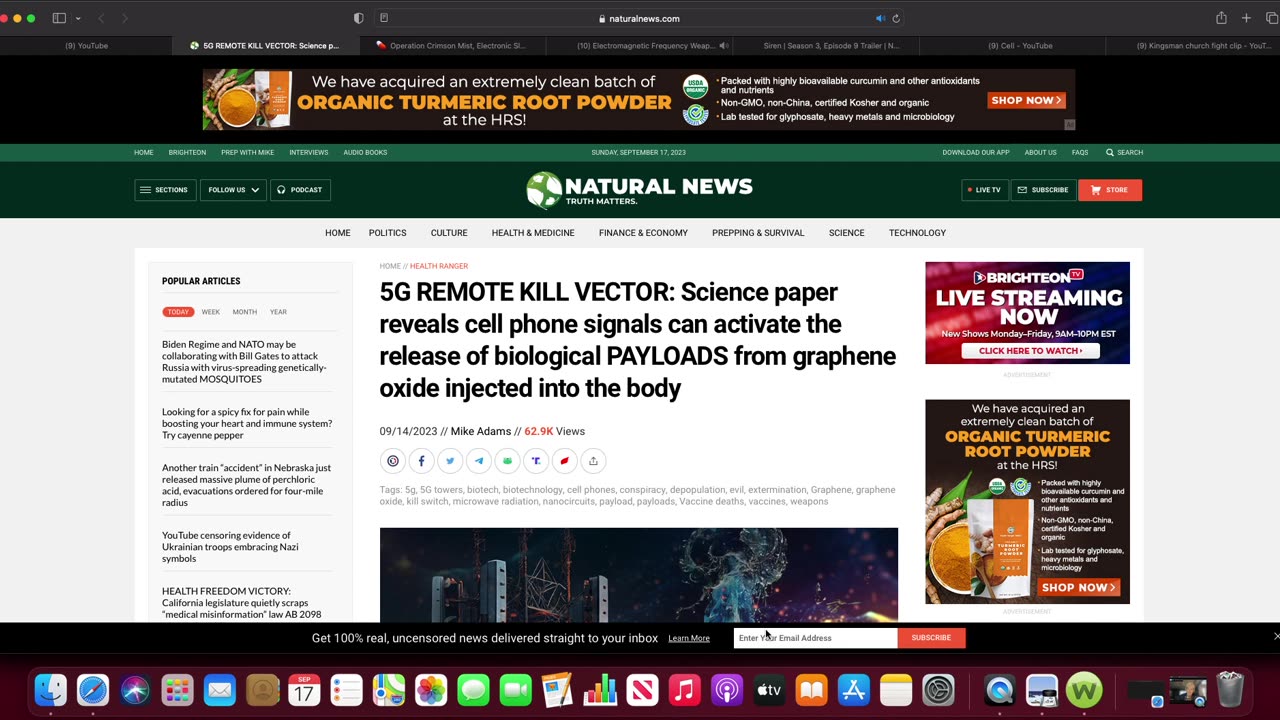Open a new tab with plus icon
Viewport: 1280px width, 720px height.
click(x=1246, y=18)
